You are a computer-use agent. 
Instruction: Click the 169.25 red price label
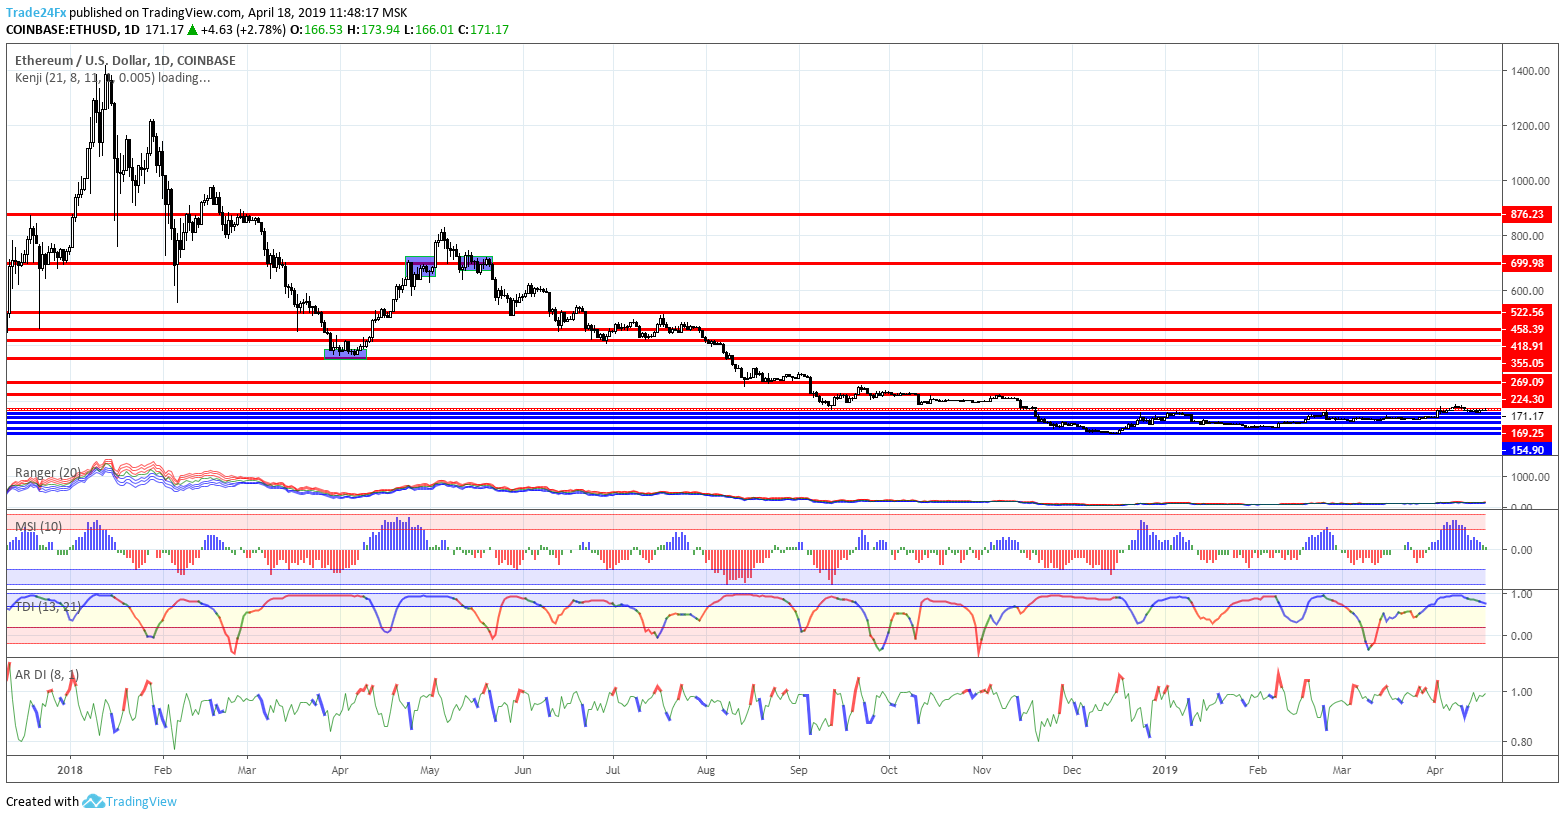1527,433
